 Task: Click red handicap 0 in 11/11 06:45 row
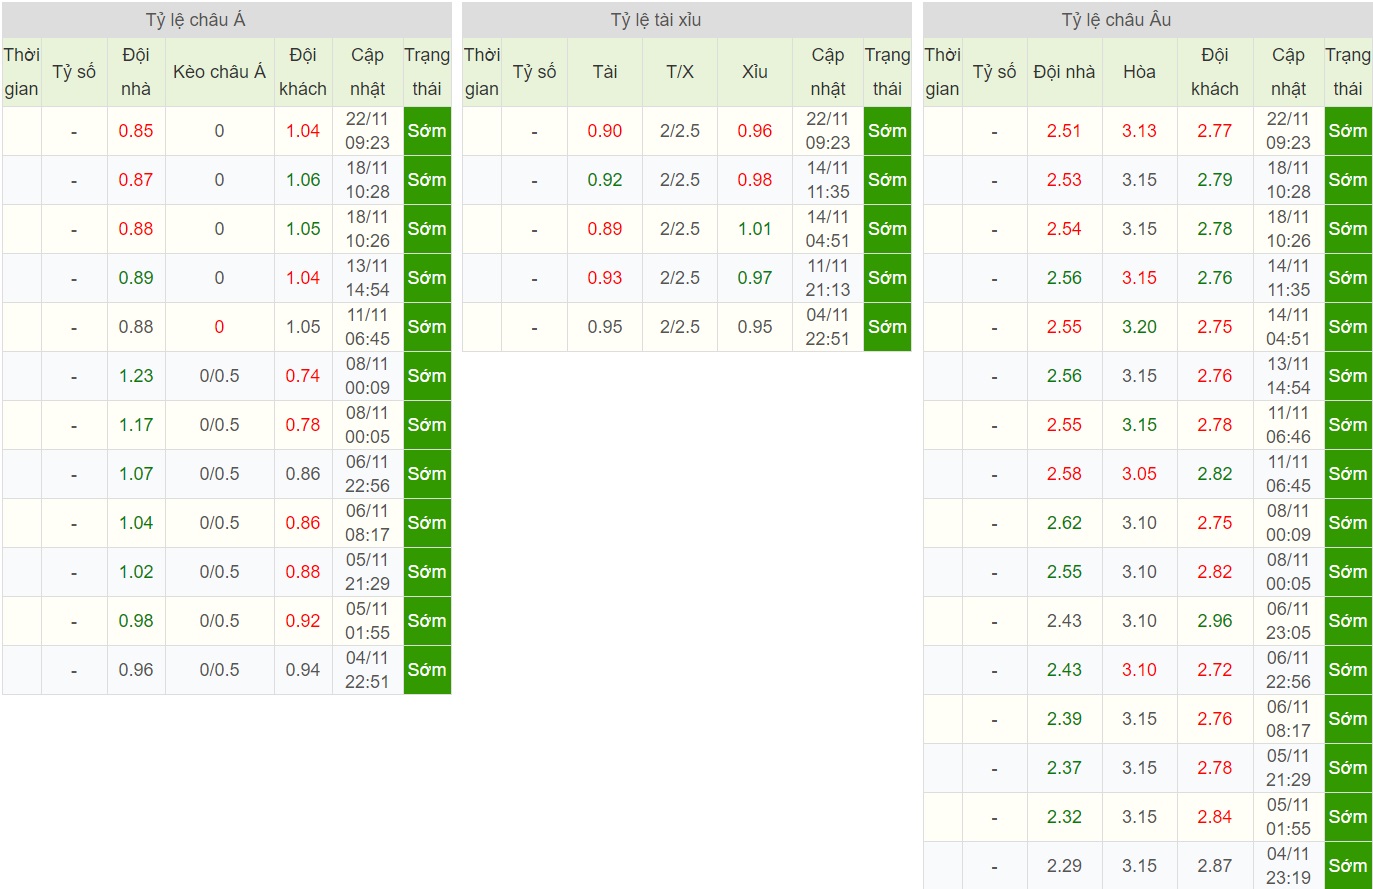(x=219, y=327)
